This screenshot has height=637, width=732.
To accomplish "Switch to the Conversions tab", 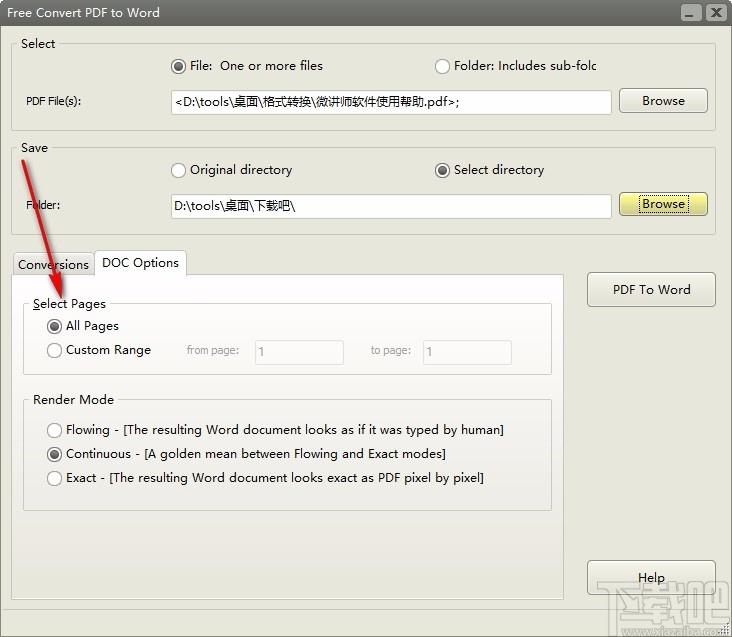I will tap(53, 265).
